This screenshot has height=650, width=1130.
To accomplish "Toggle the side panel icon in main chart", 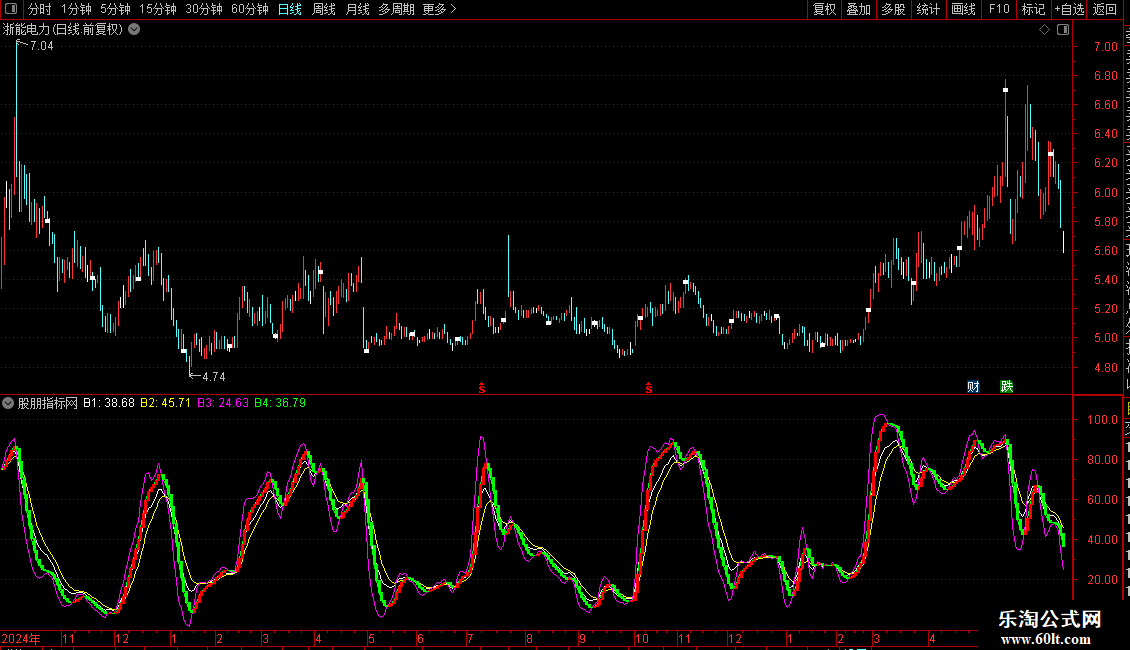I will pos(1063,30).
